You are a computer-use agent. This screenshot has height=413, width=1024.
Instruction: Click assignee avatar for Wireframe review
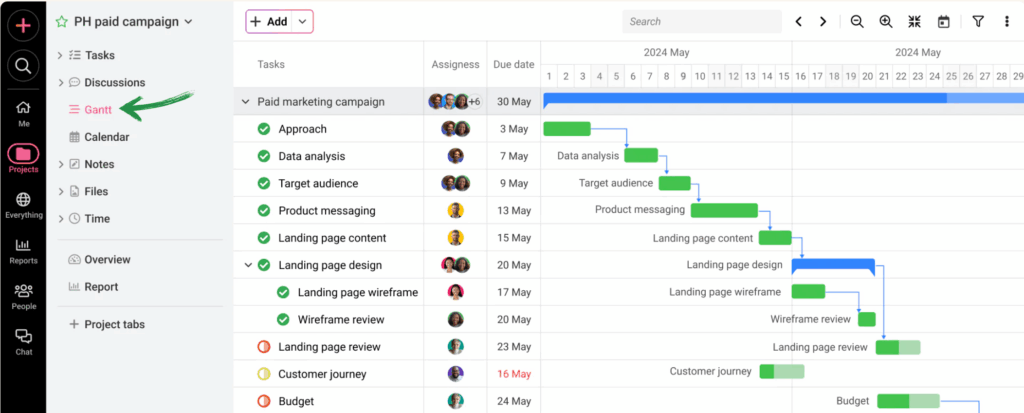(x=455, y=320)
